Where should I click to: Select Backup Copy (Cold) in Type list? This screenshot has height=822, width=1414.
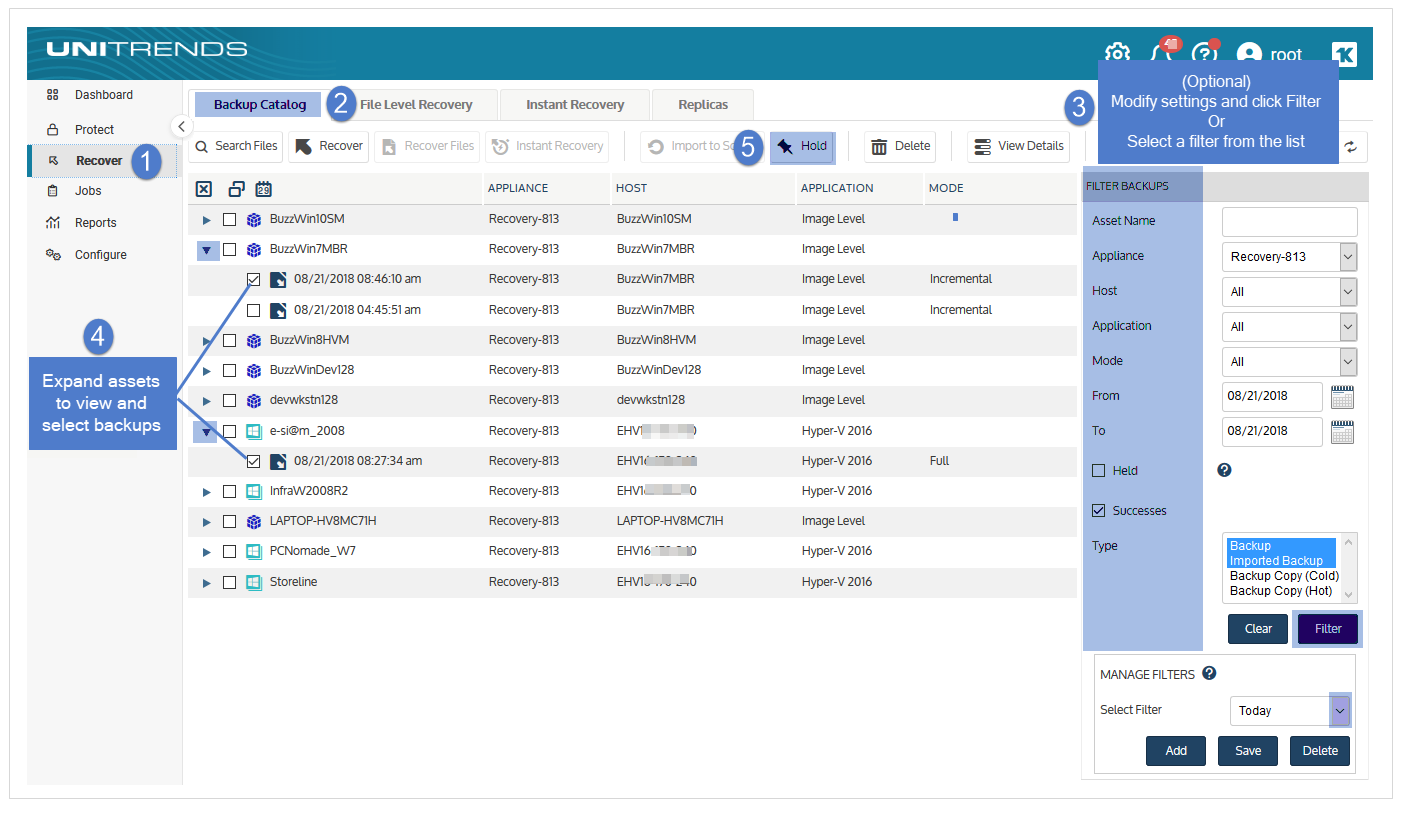1284,576
